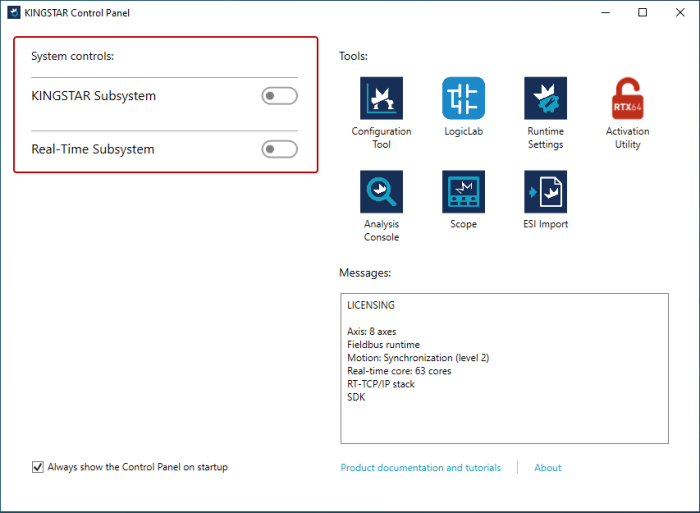Viewport: 700px width, 513px height.
Task: Click the 'Real-Time Subsystem' label
Action: tap(93, 149)
